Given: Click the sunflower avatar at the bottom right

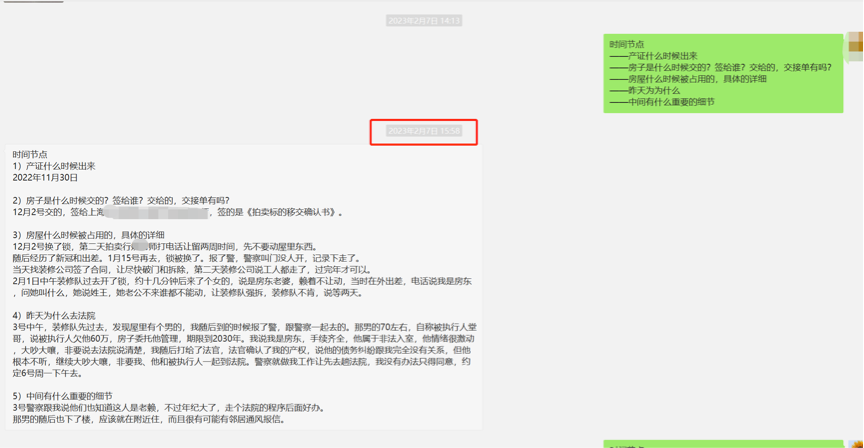Looking at the screenshot, I should (x=855, y=444).
